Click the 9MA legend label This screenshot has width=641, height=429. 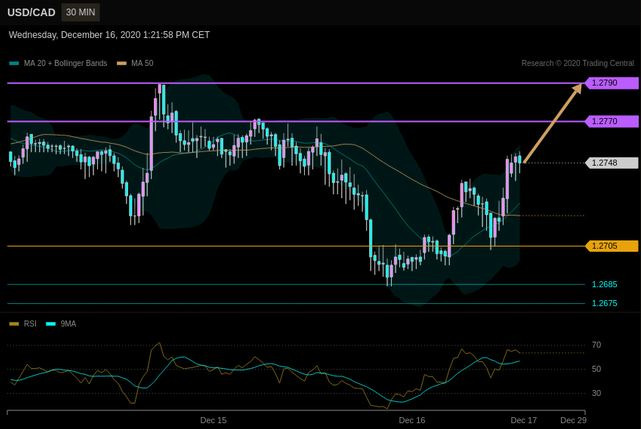[x=68, y=324]
